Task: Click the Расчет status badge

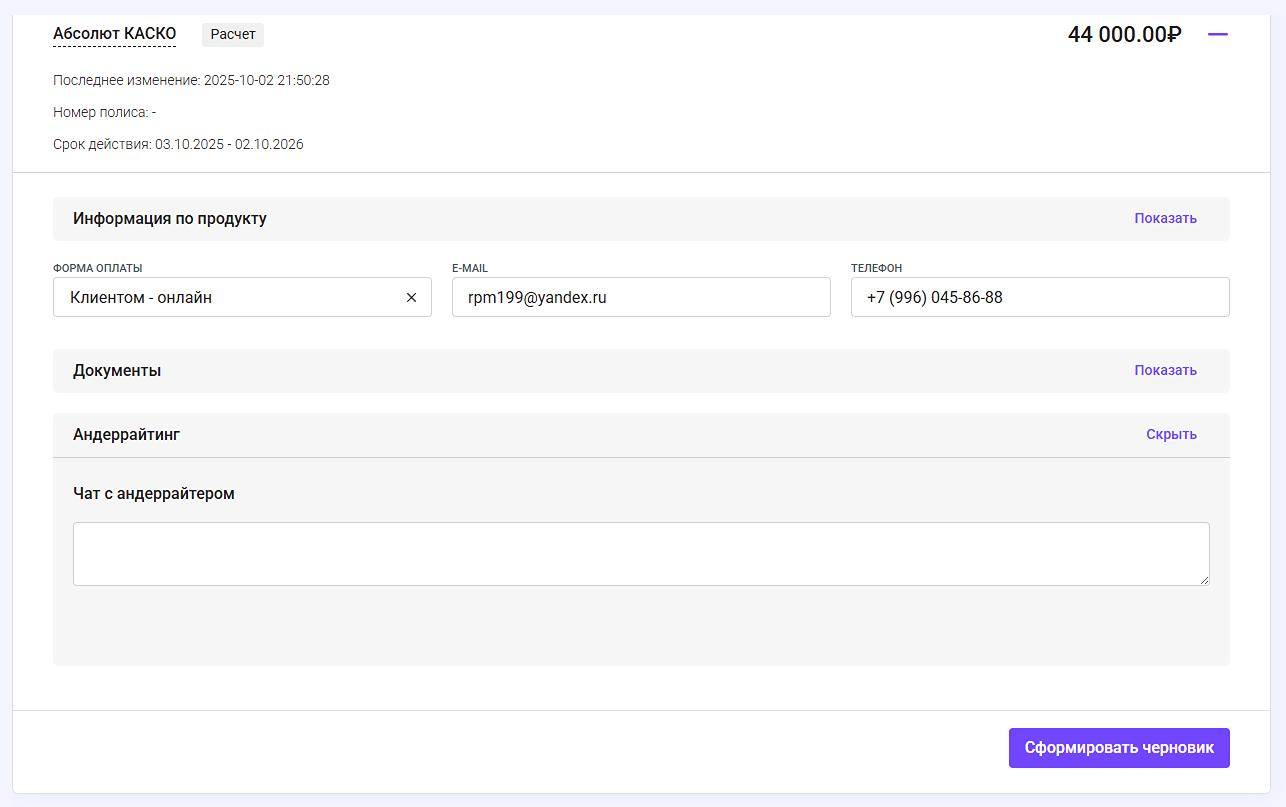Action: point(233,34)
